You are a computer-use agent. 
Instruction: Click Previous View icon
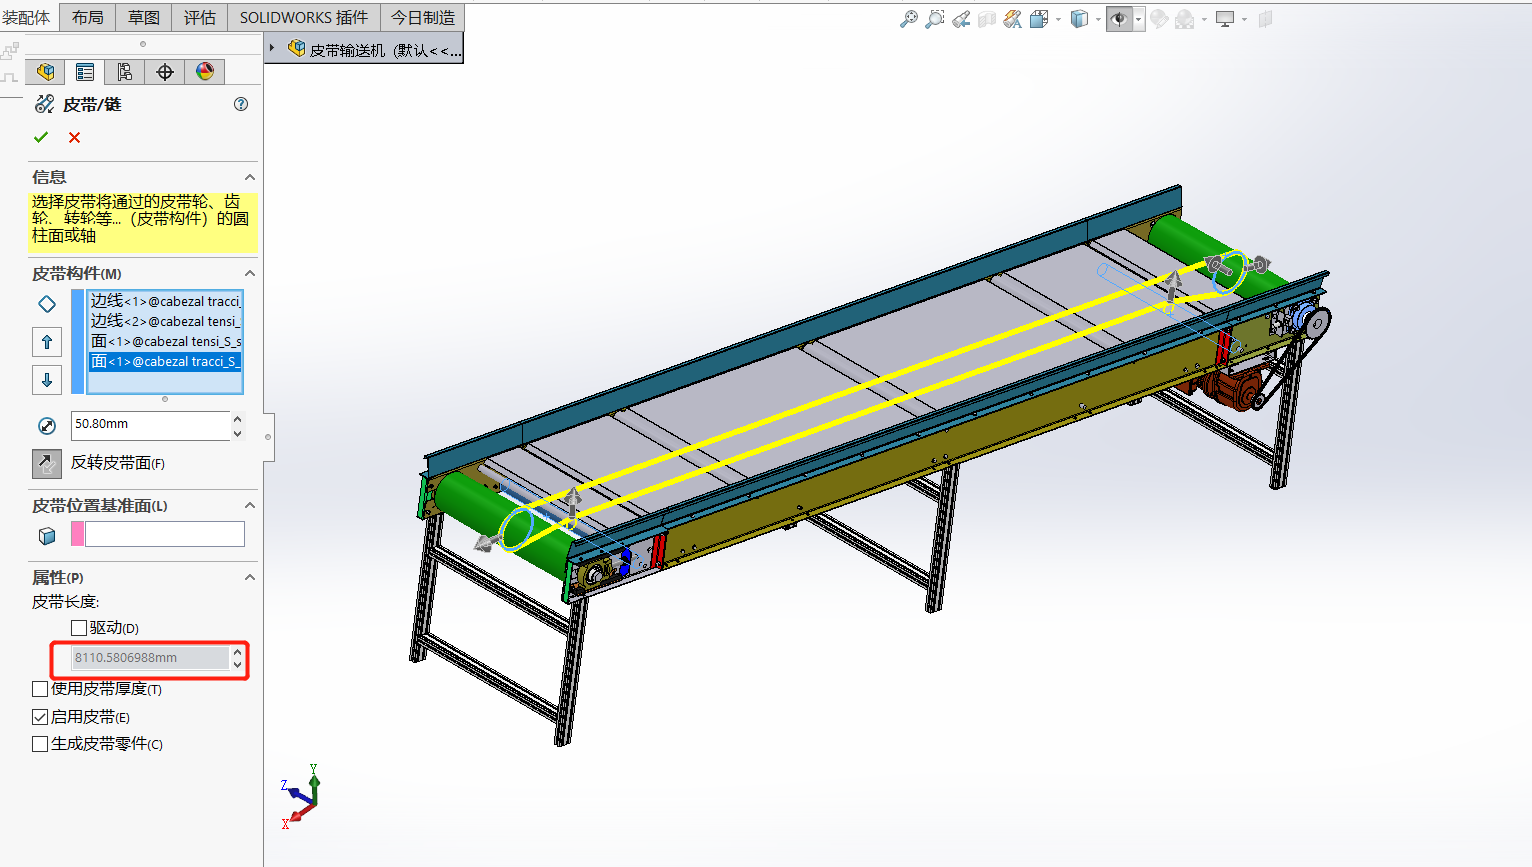click(961, 19)
